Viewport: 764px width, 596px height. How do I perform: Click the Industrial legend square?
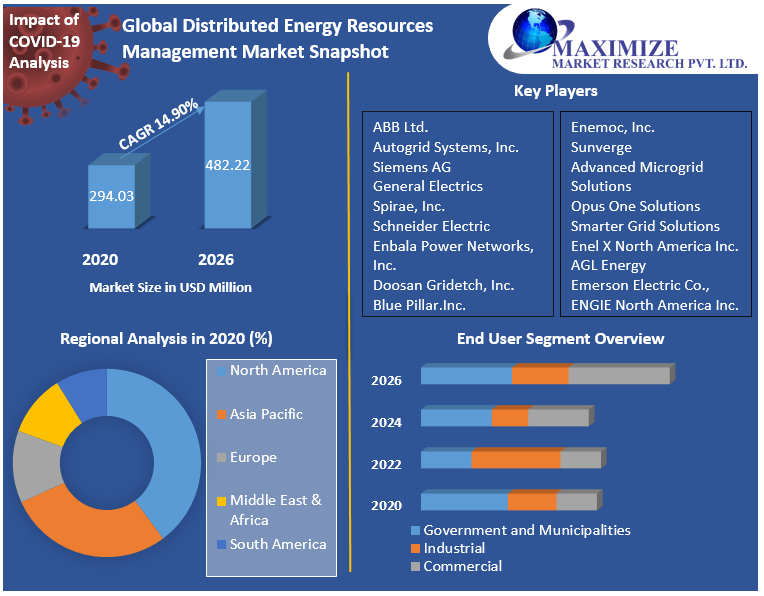click(415, 549)
